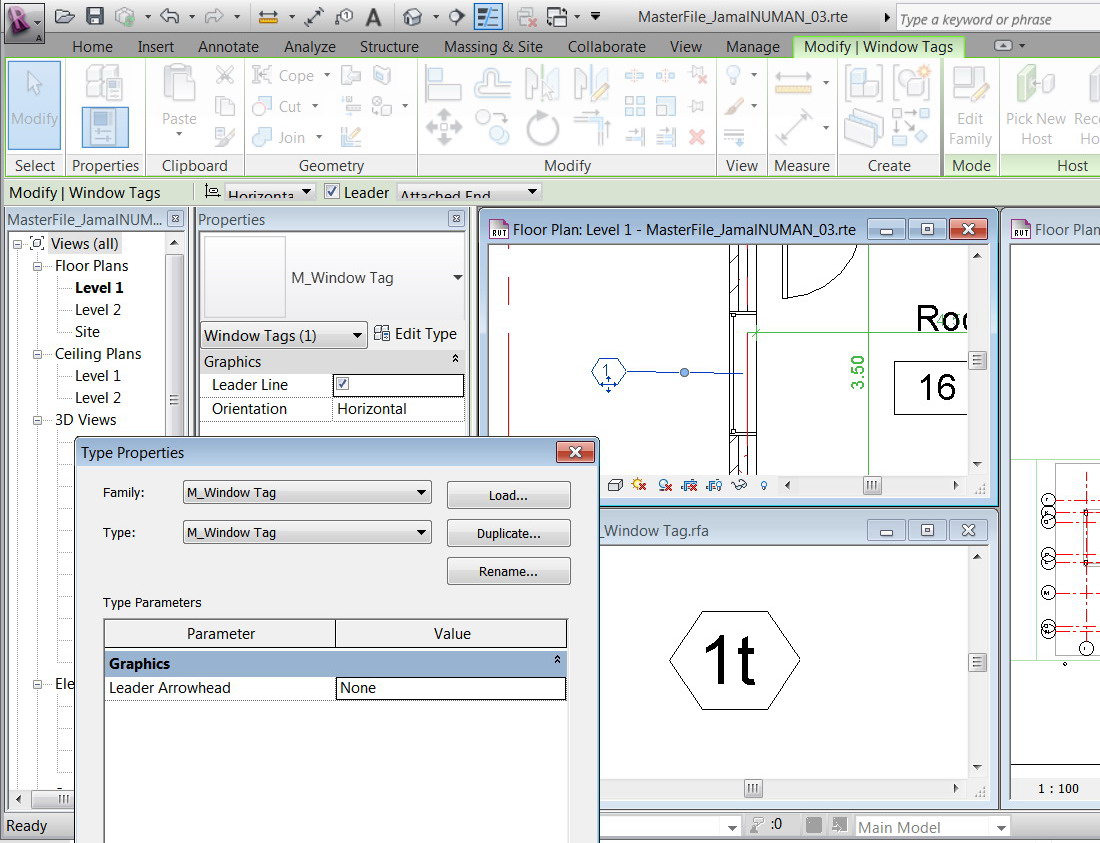1100x843 pixels.
Task: Open the Collaborate ribbon tab
Action: (606, 47)
